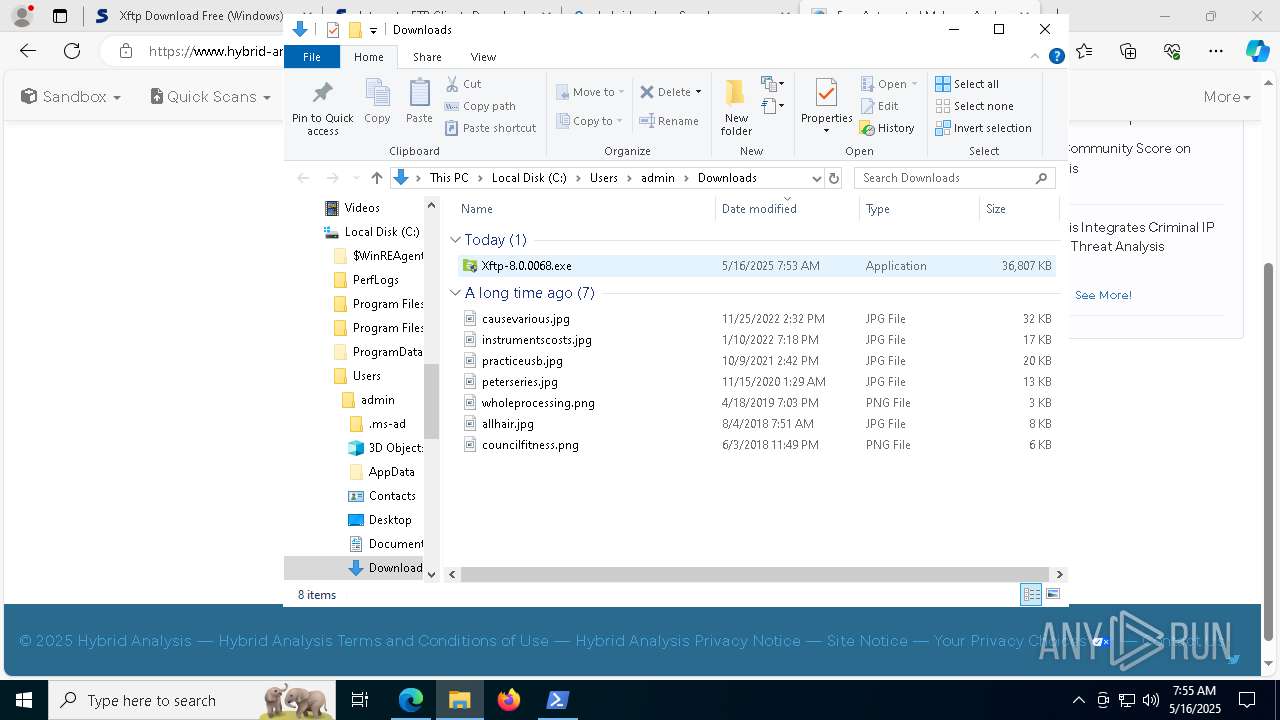Switch to the Share ribbon tab
The image size is (1280, 720).
427,57
